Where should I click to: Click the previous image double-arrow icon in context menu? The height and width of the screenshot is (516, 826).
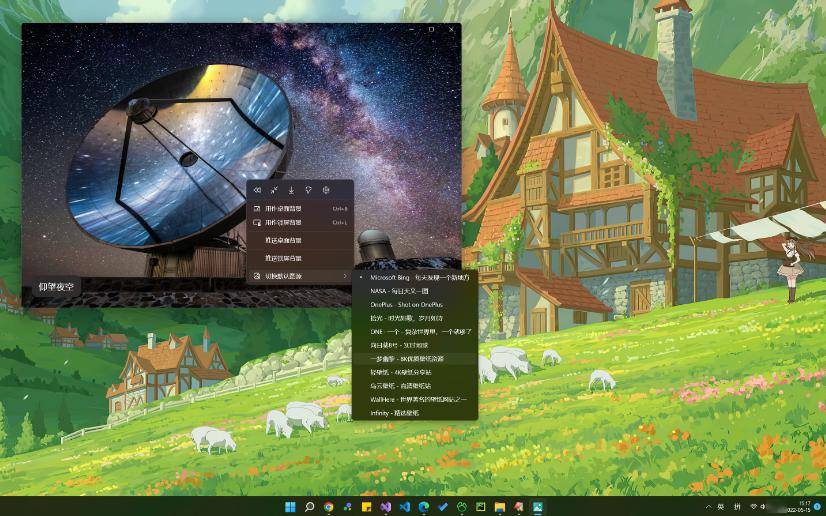(257, 190)
